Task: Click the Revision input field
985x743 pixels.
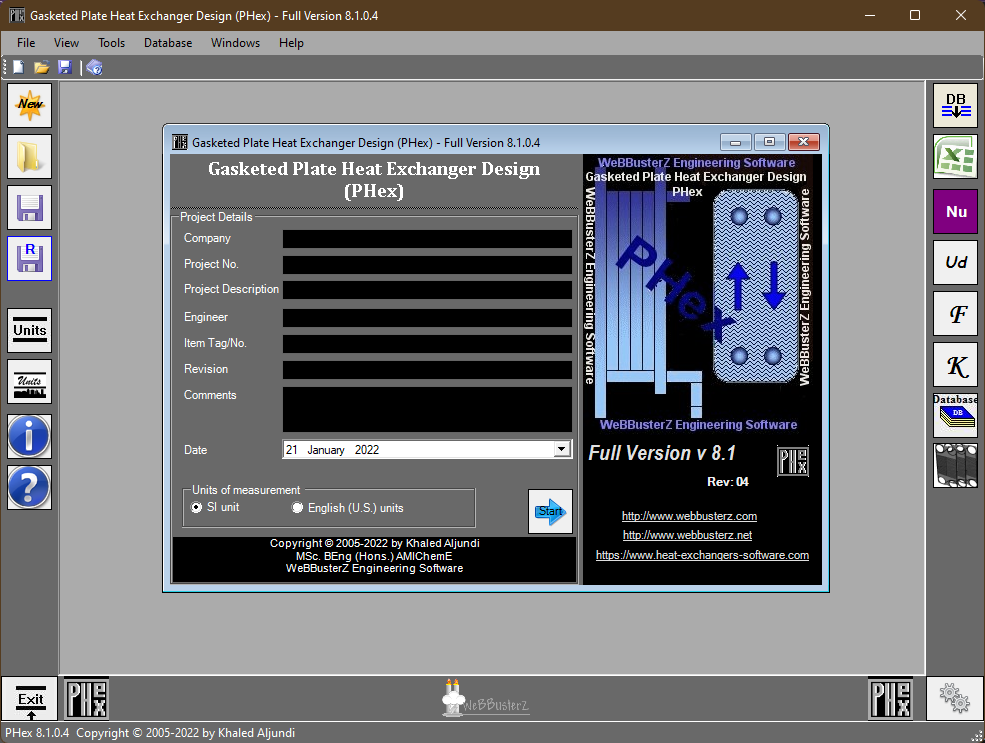Action: click(x=427, y=369)
